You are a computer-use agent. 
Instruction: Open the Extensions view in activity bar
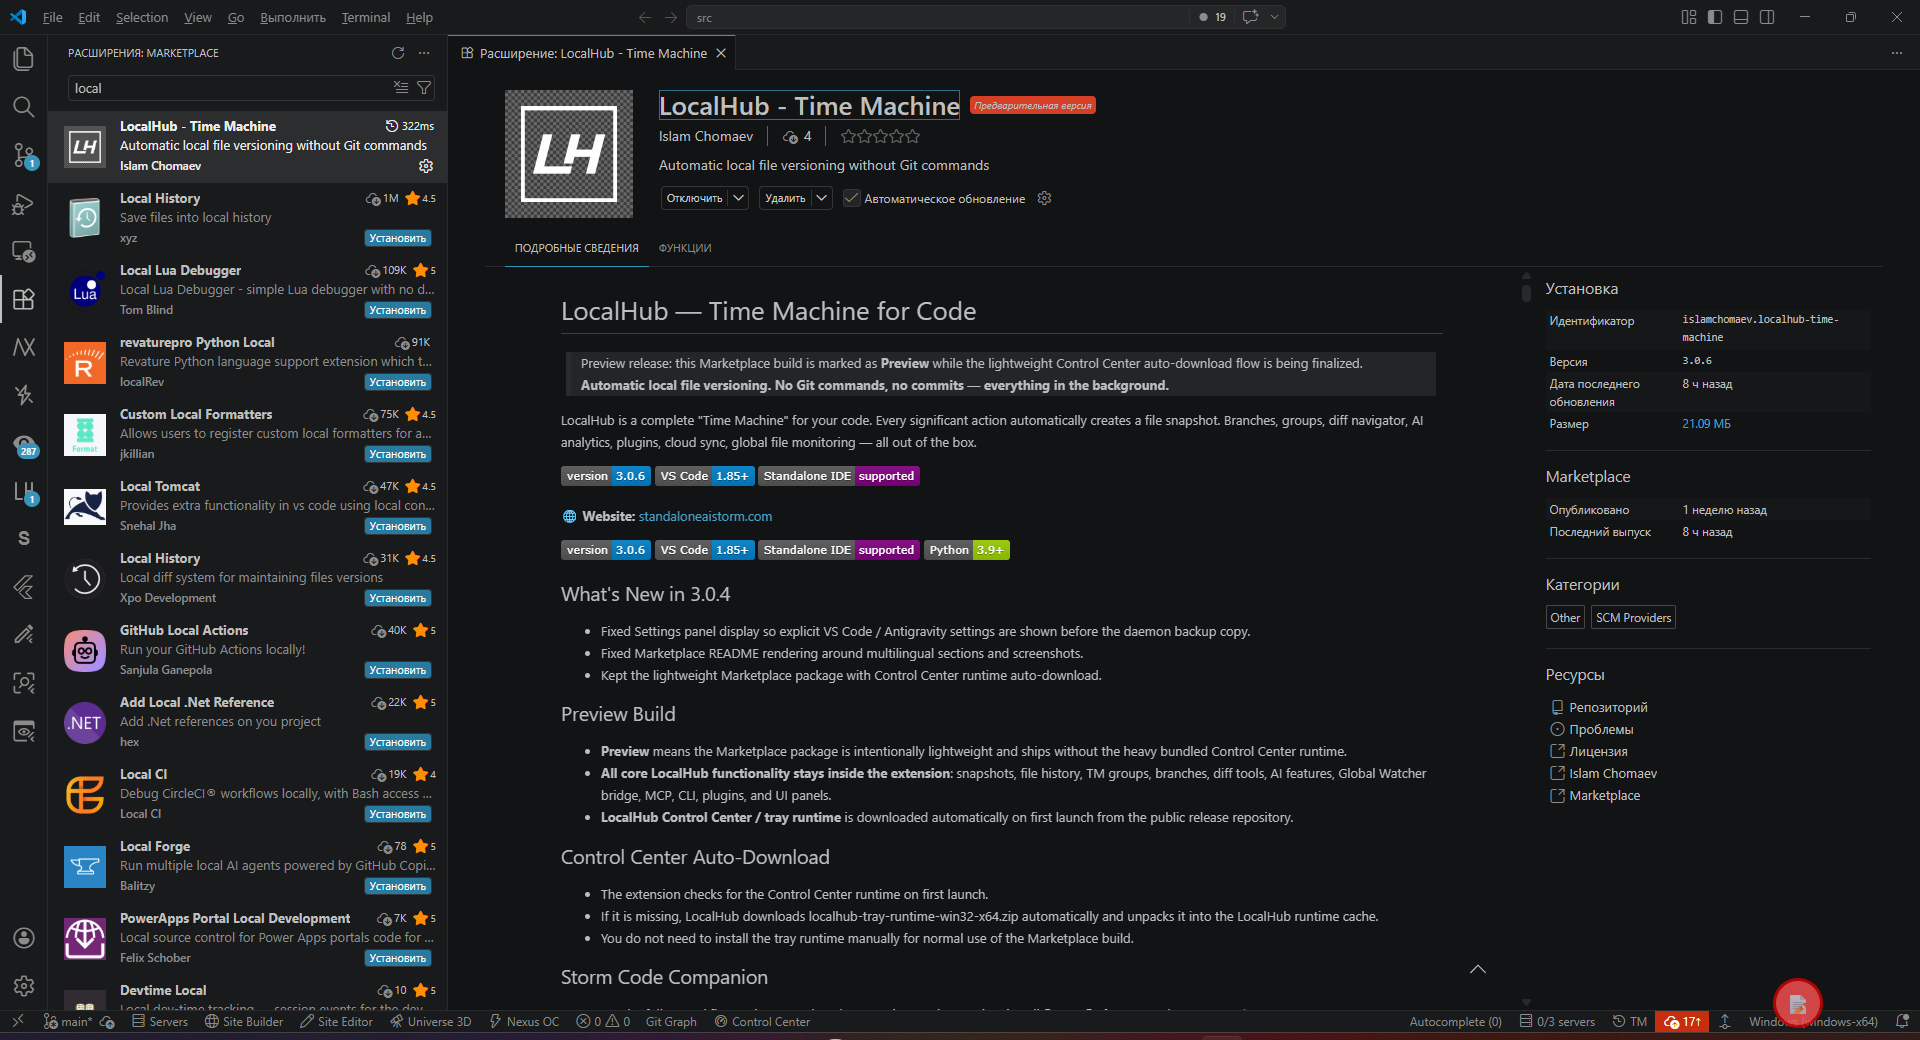tap(24, 299)
